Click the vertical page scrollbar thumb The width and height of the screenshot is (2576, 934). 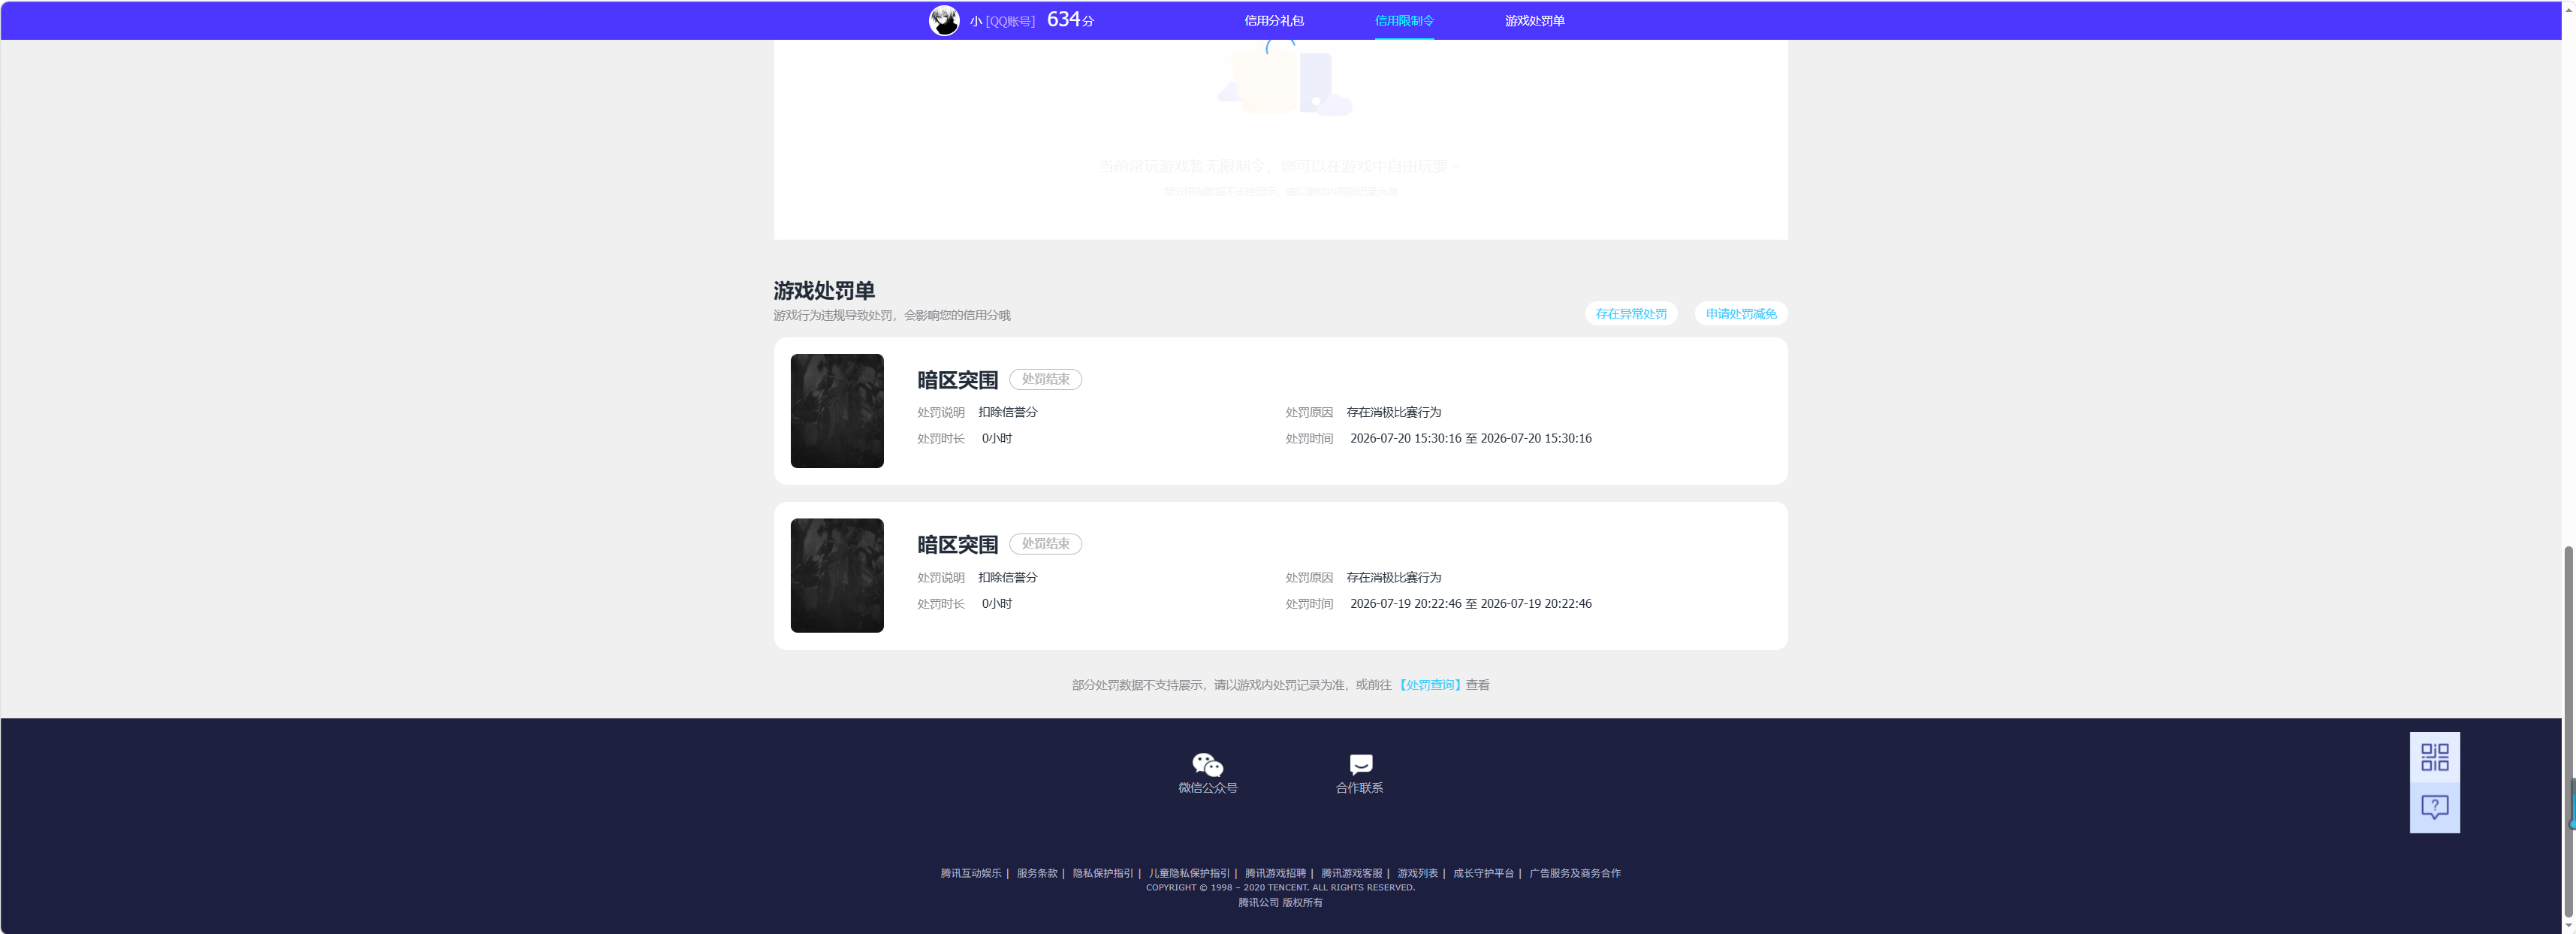tap(2567, 730)
